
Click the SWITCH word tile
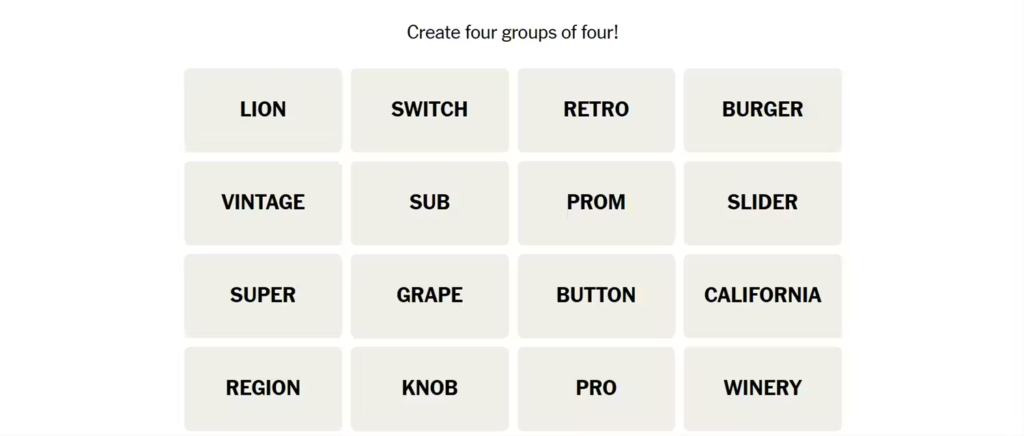coord(429,110)
